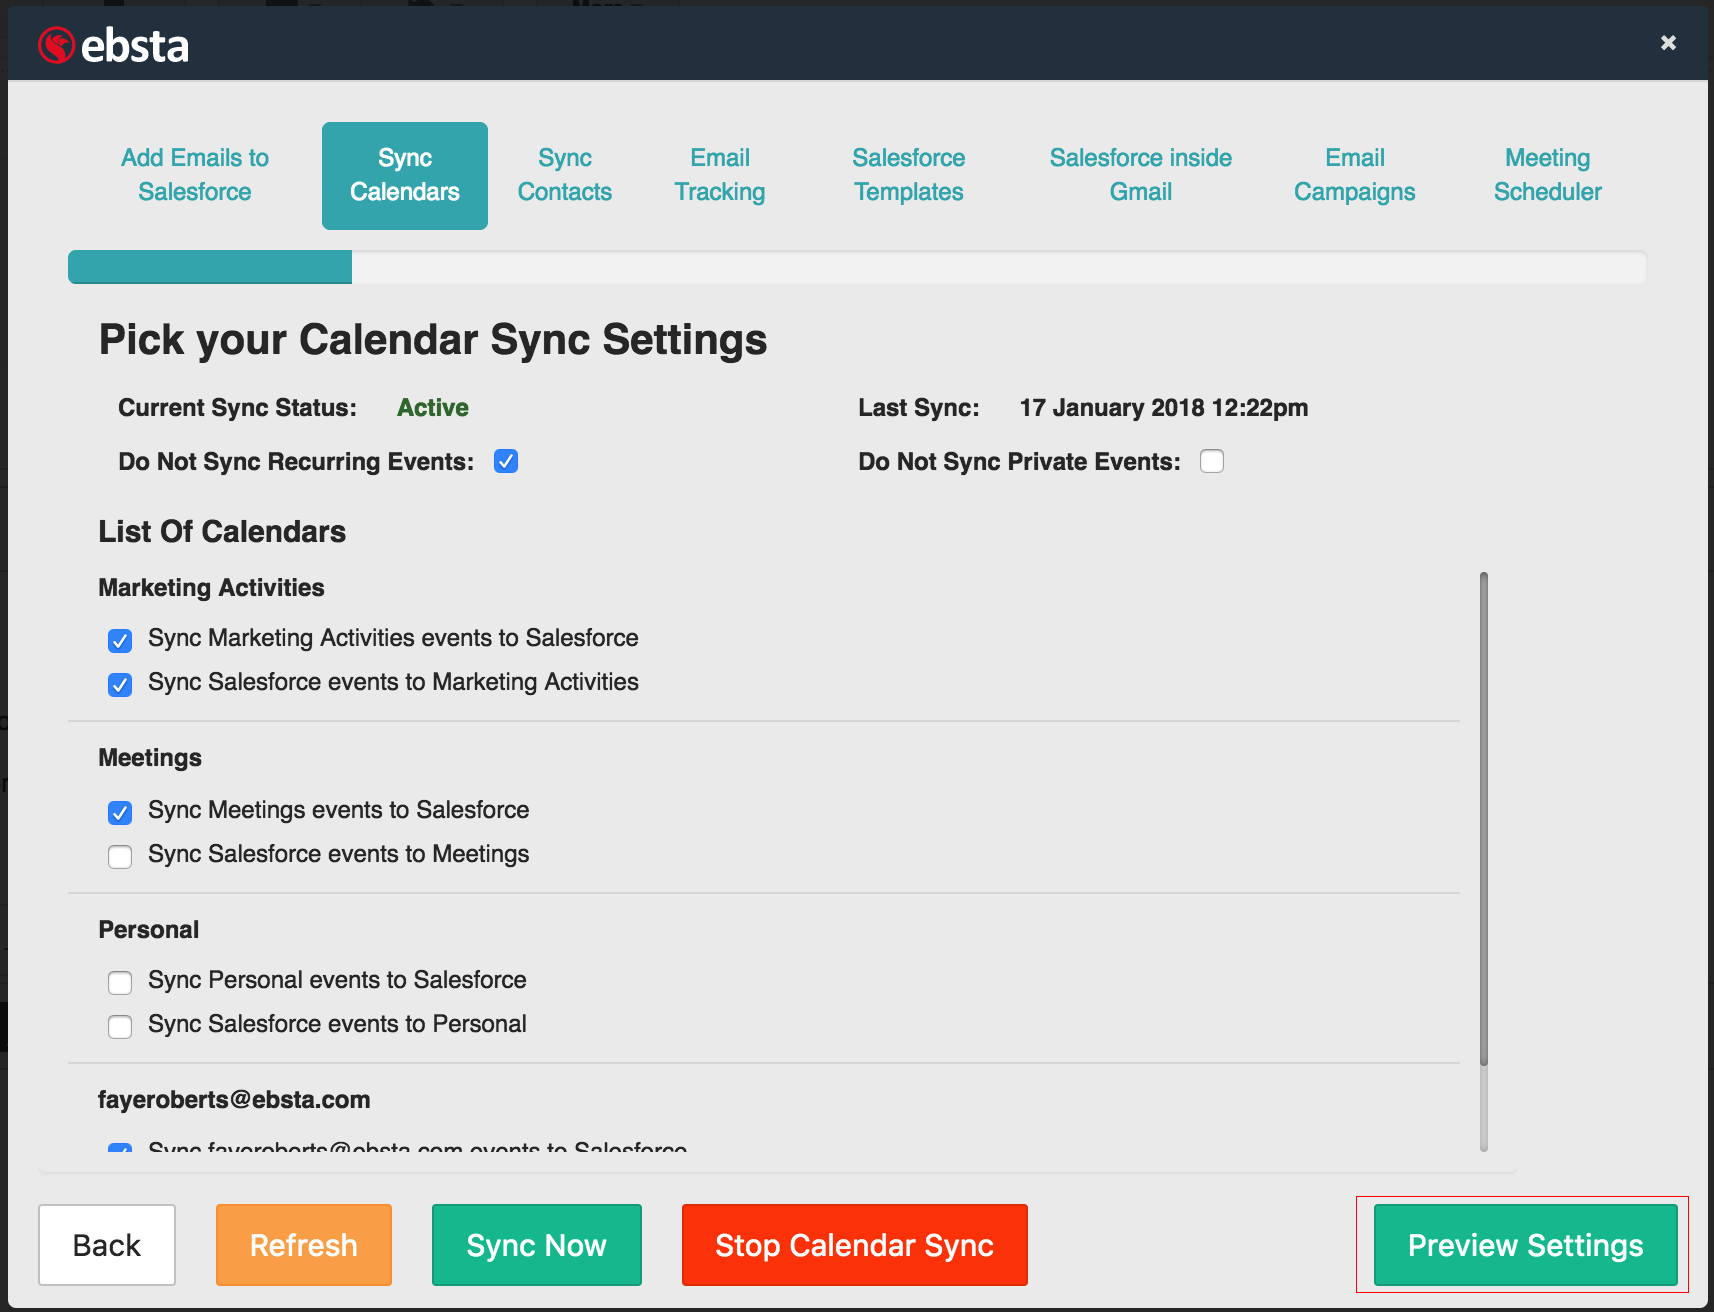Select the Salesforce inside Gmail tab
Image resolution: width=1714 pixels, height=1312 pixels.
click(1140, 175)
